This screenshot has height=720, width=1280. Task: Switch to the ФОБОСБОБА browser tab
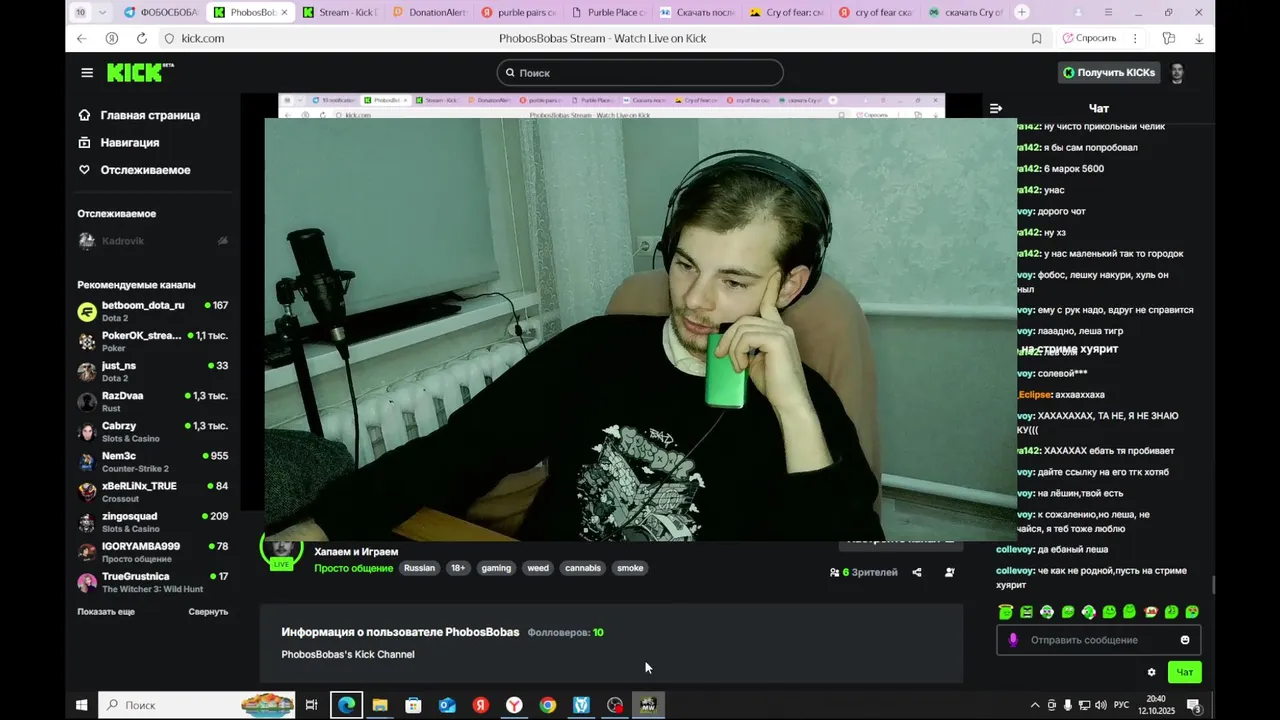(161, 12)
